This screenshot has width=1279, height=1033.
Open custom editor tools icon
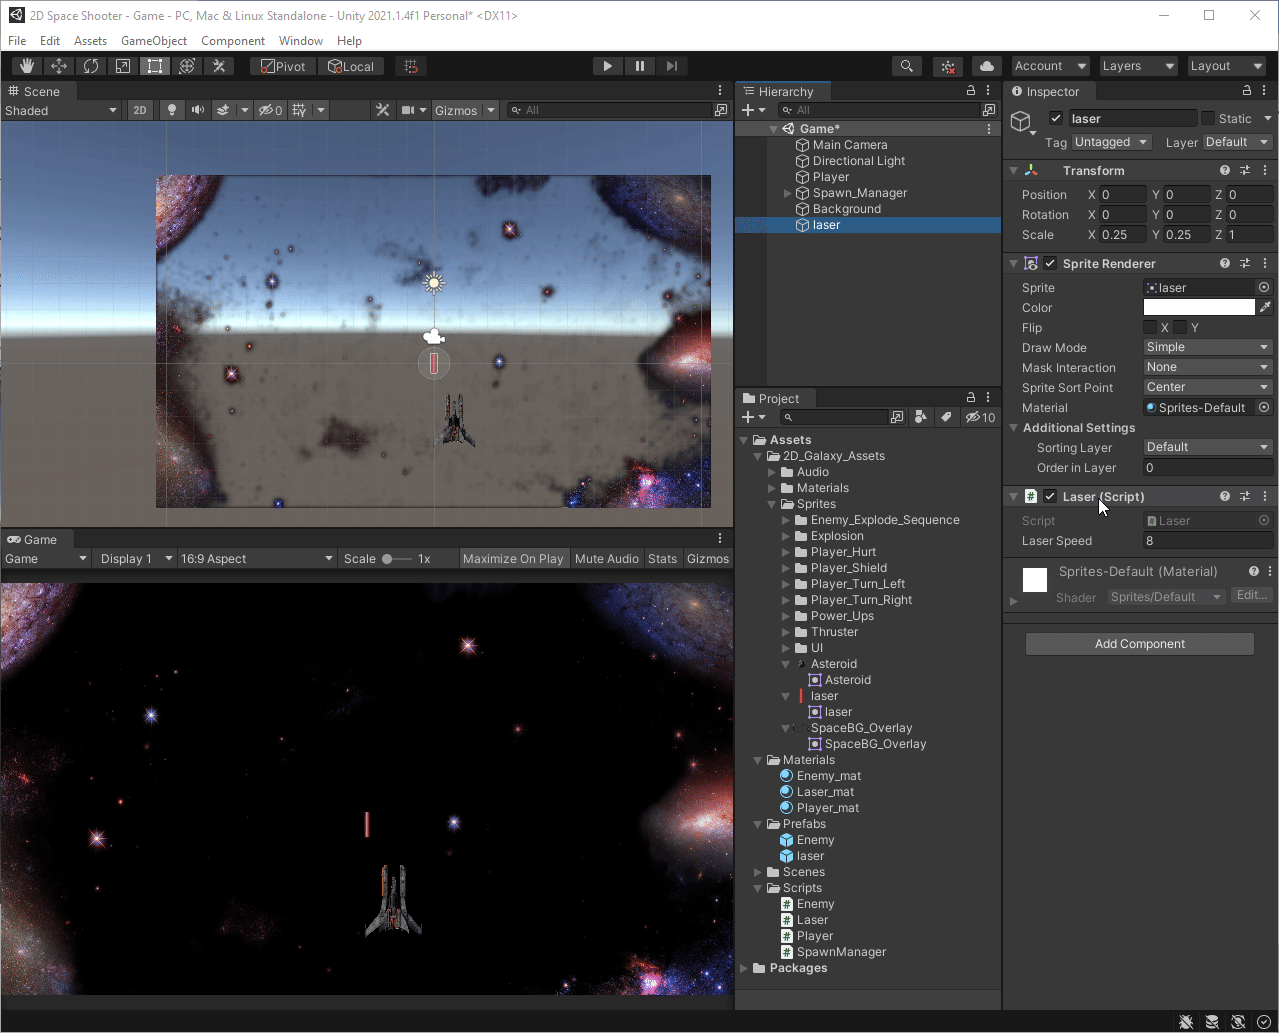click(219, 66)
